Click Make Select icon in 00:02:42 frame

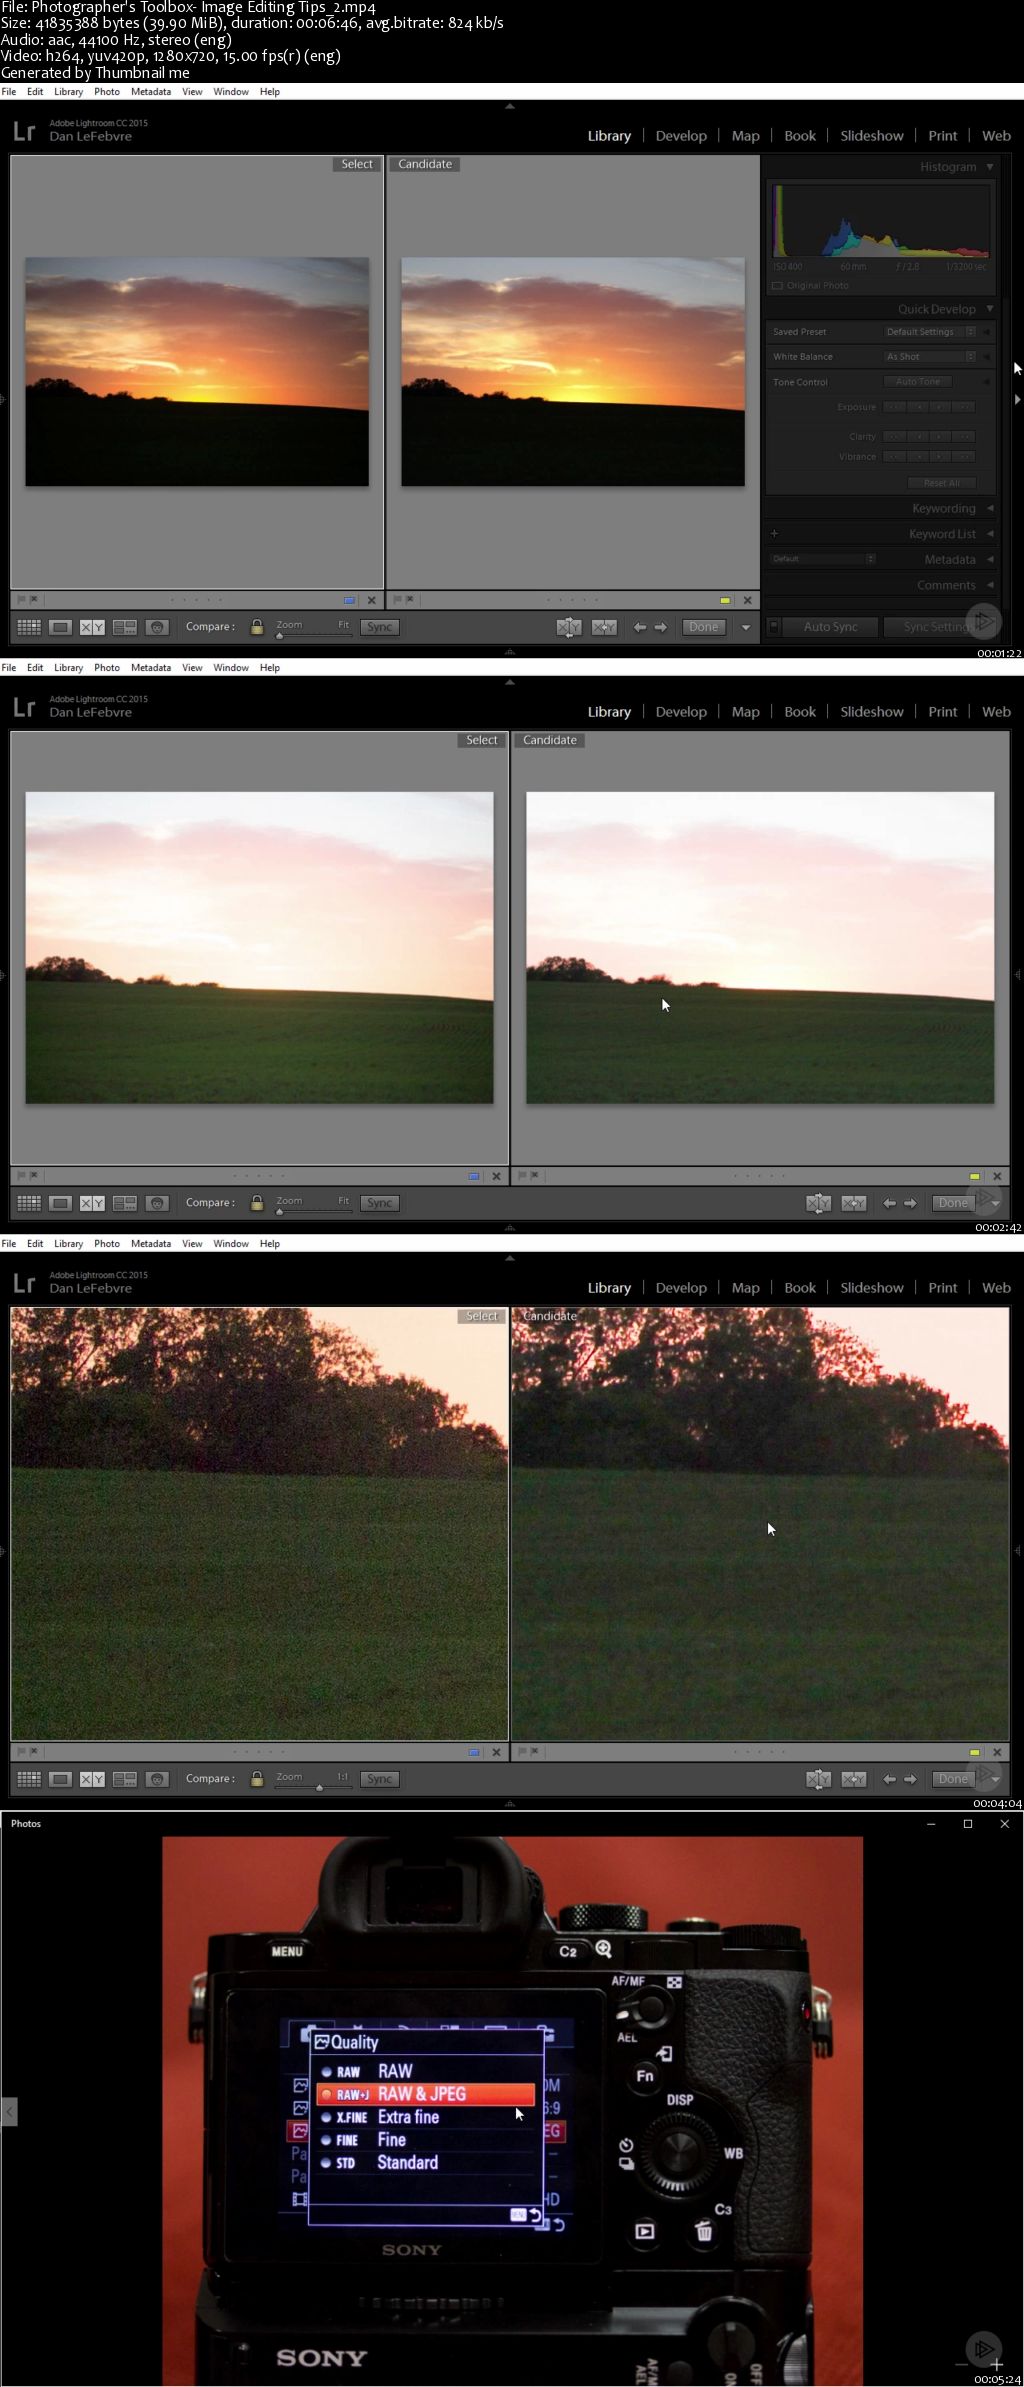pyautogui.click(x=853, y=1203)
